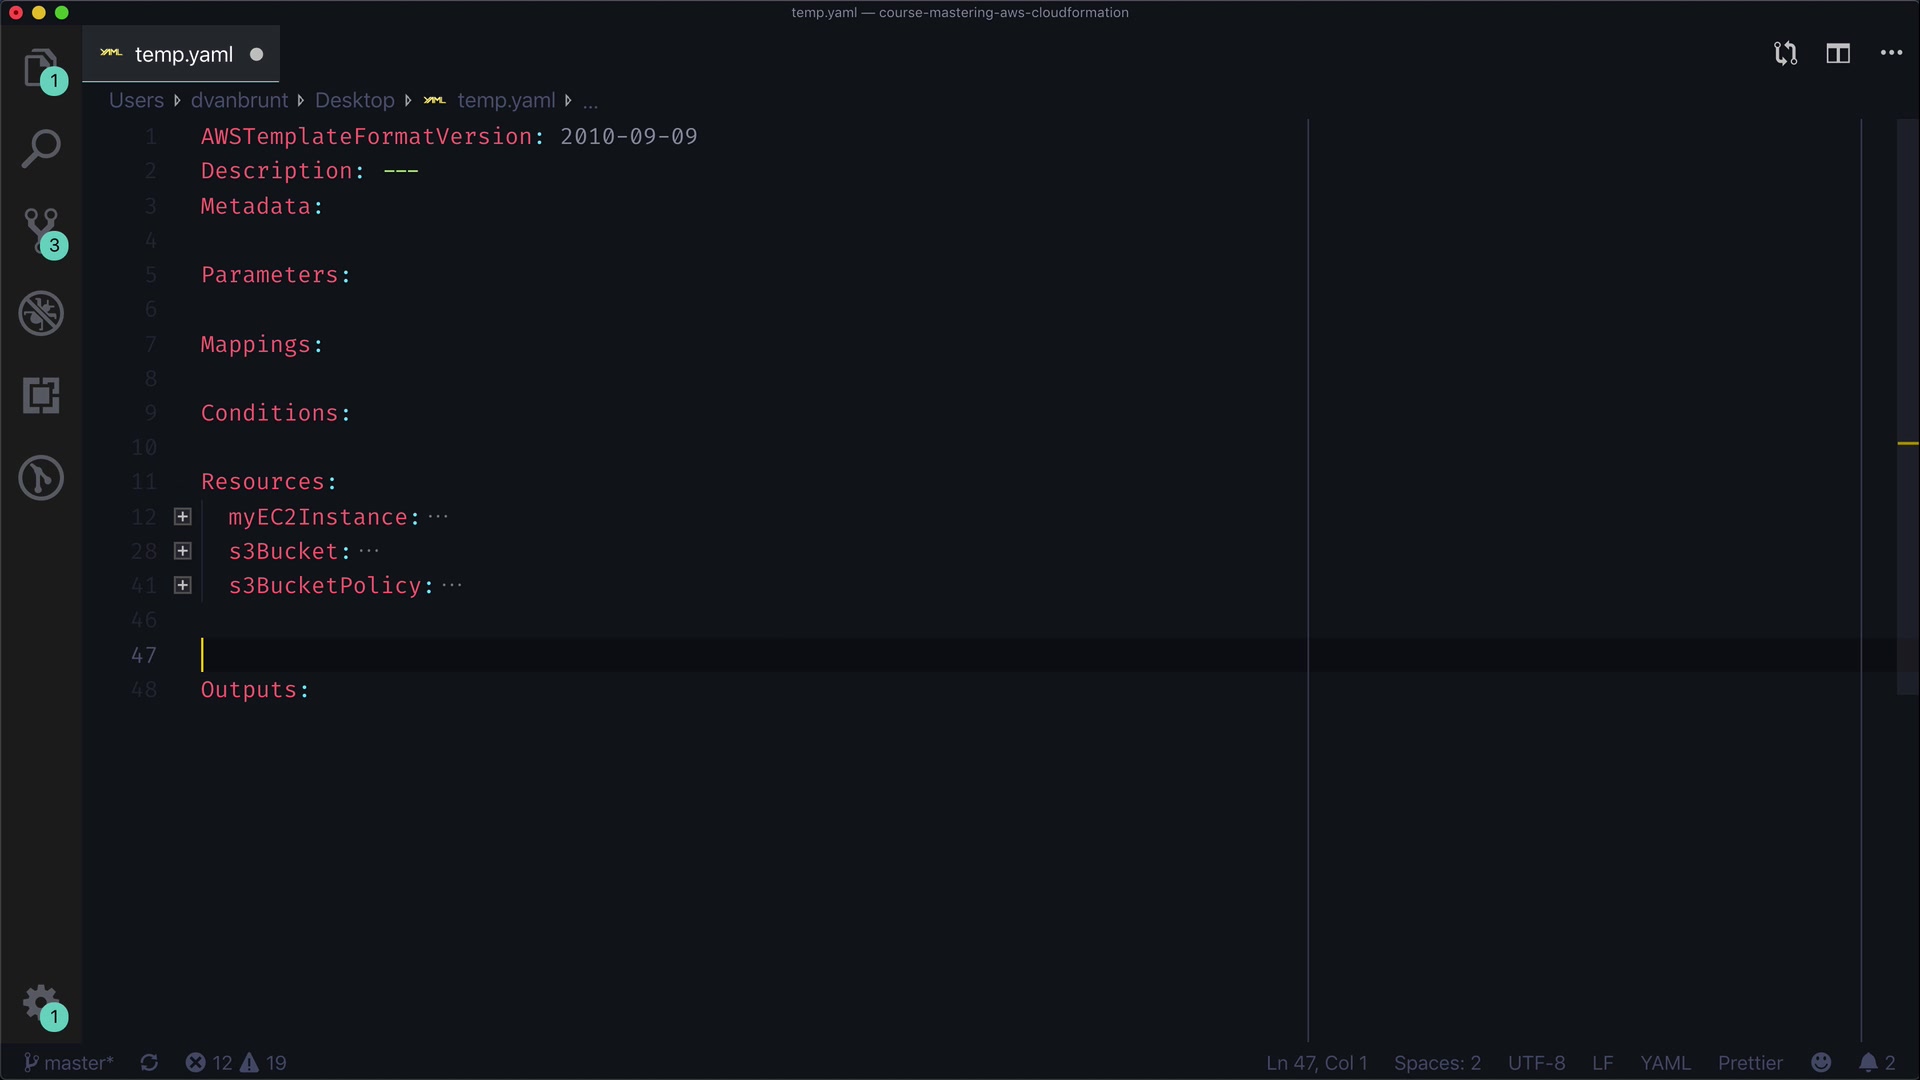Click the Desktop breadcrumb segment
1920x1080 pixels.
354,100
